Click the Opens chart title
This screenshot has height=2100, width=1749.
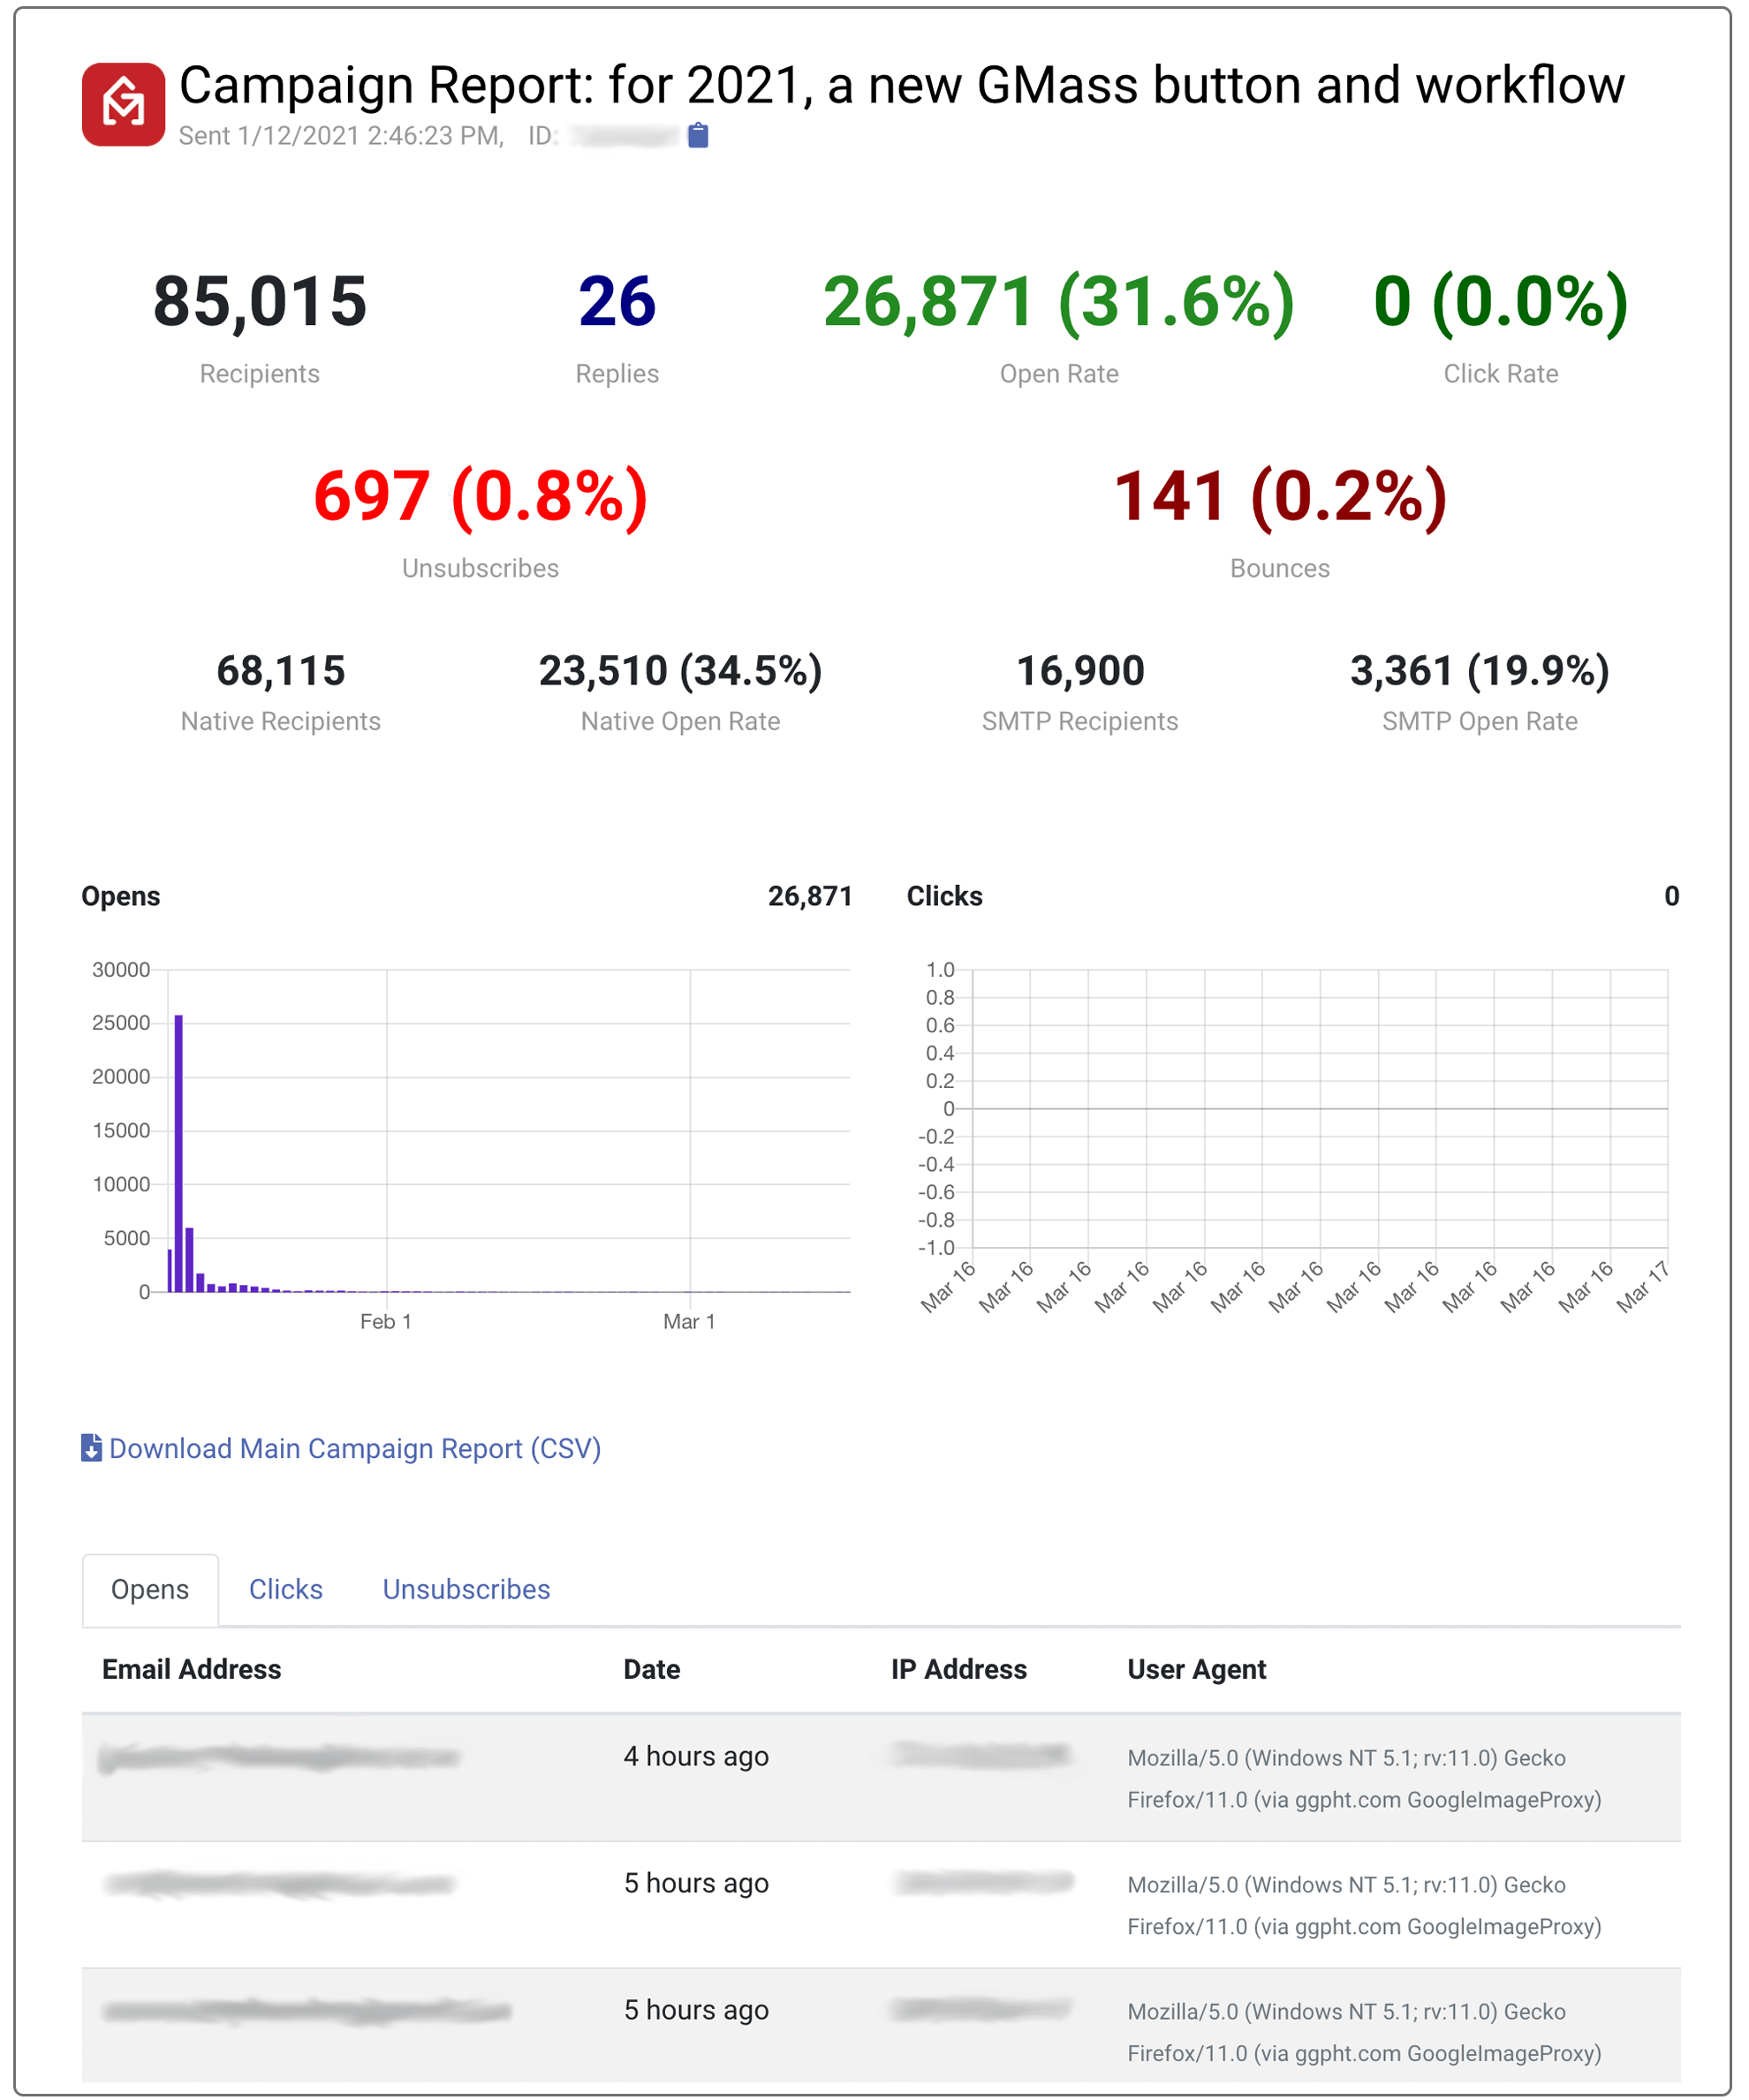[x=121, y=896]
